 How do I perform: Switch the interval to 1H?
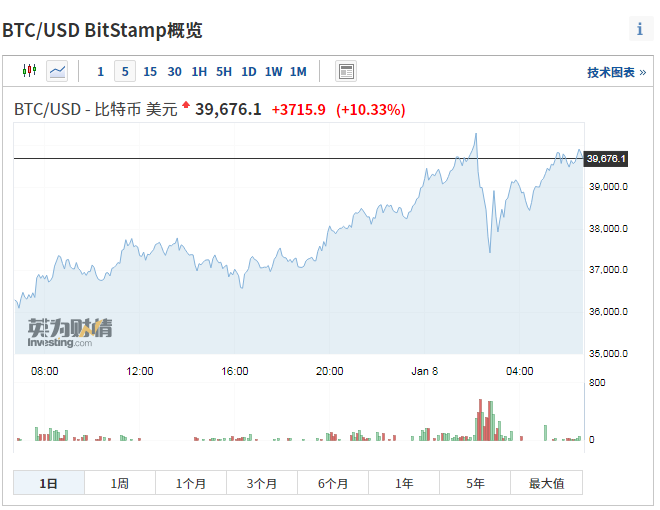click(x=199, y=71)
